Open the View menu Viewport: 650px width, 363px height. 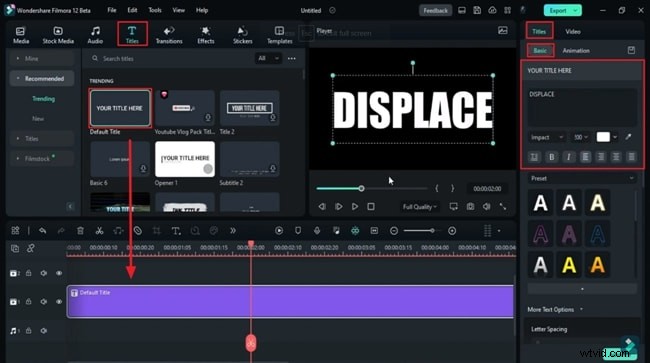[x=179, y=10]
